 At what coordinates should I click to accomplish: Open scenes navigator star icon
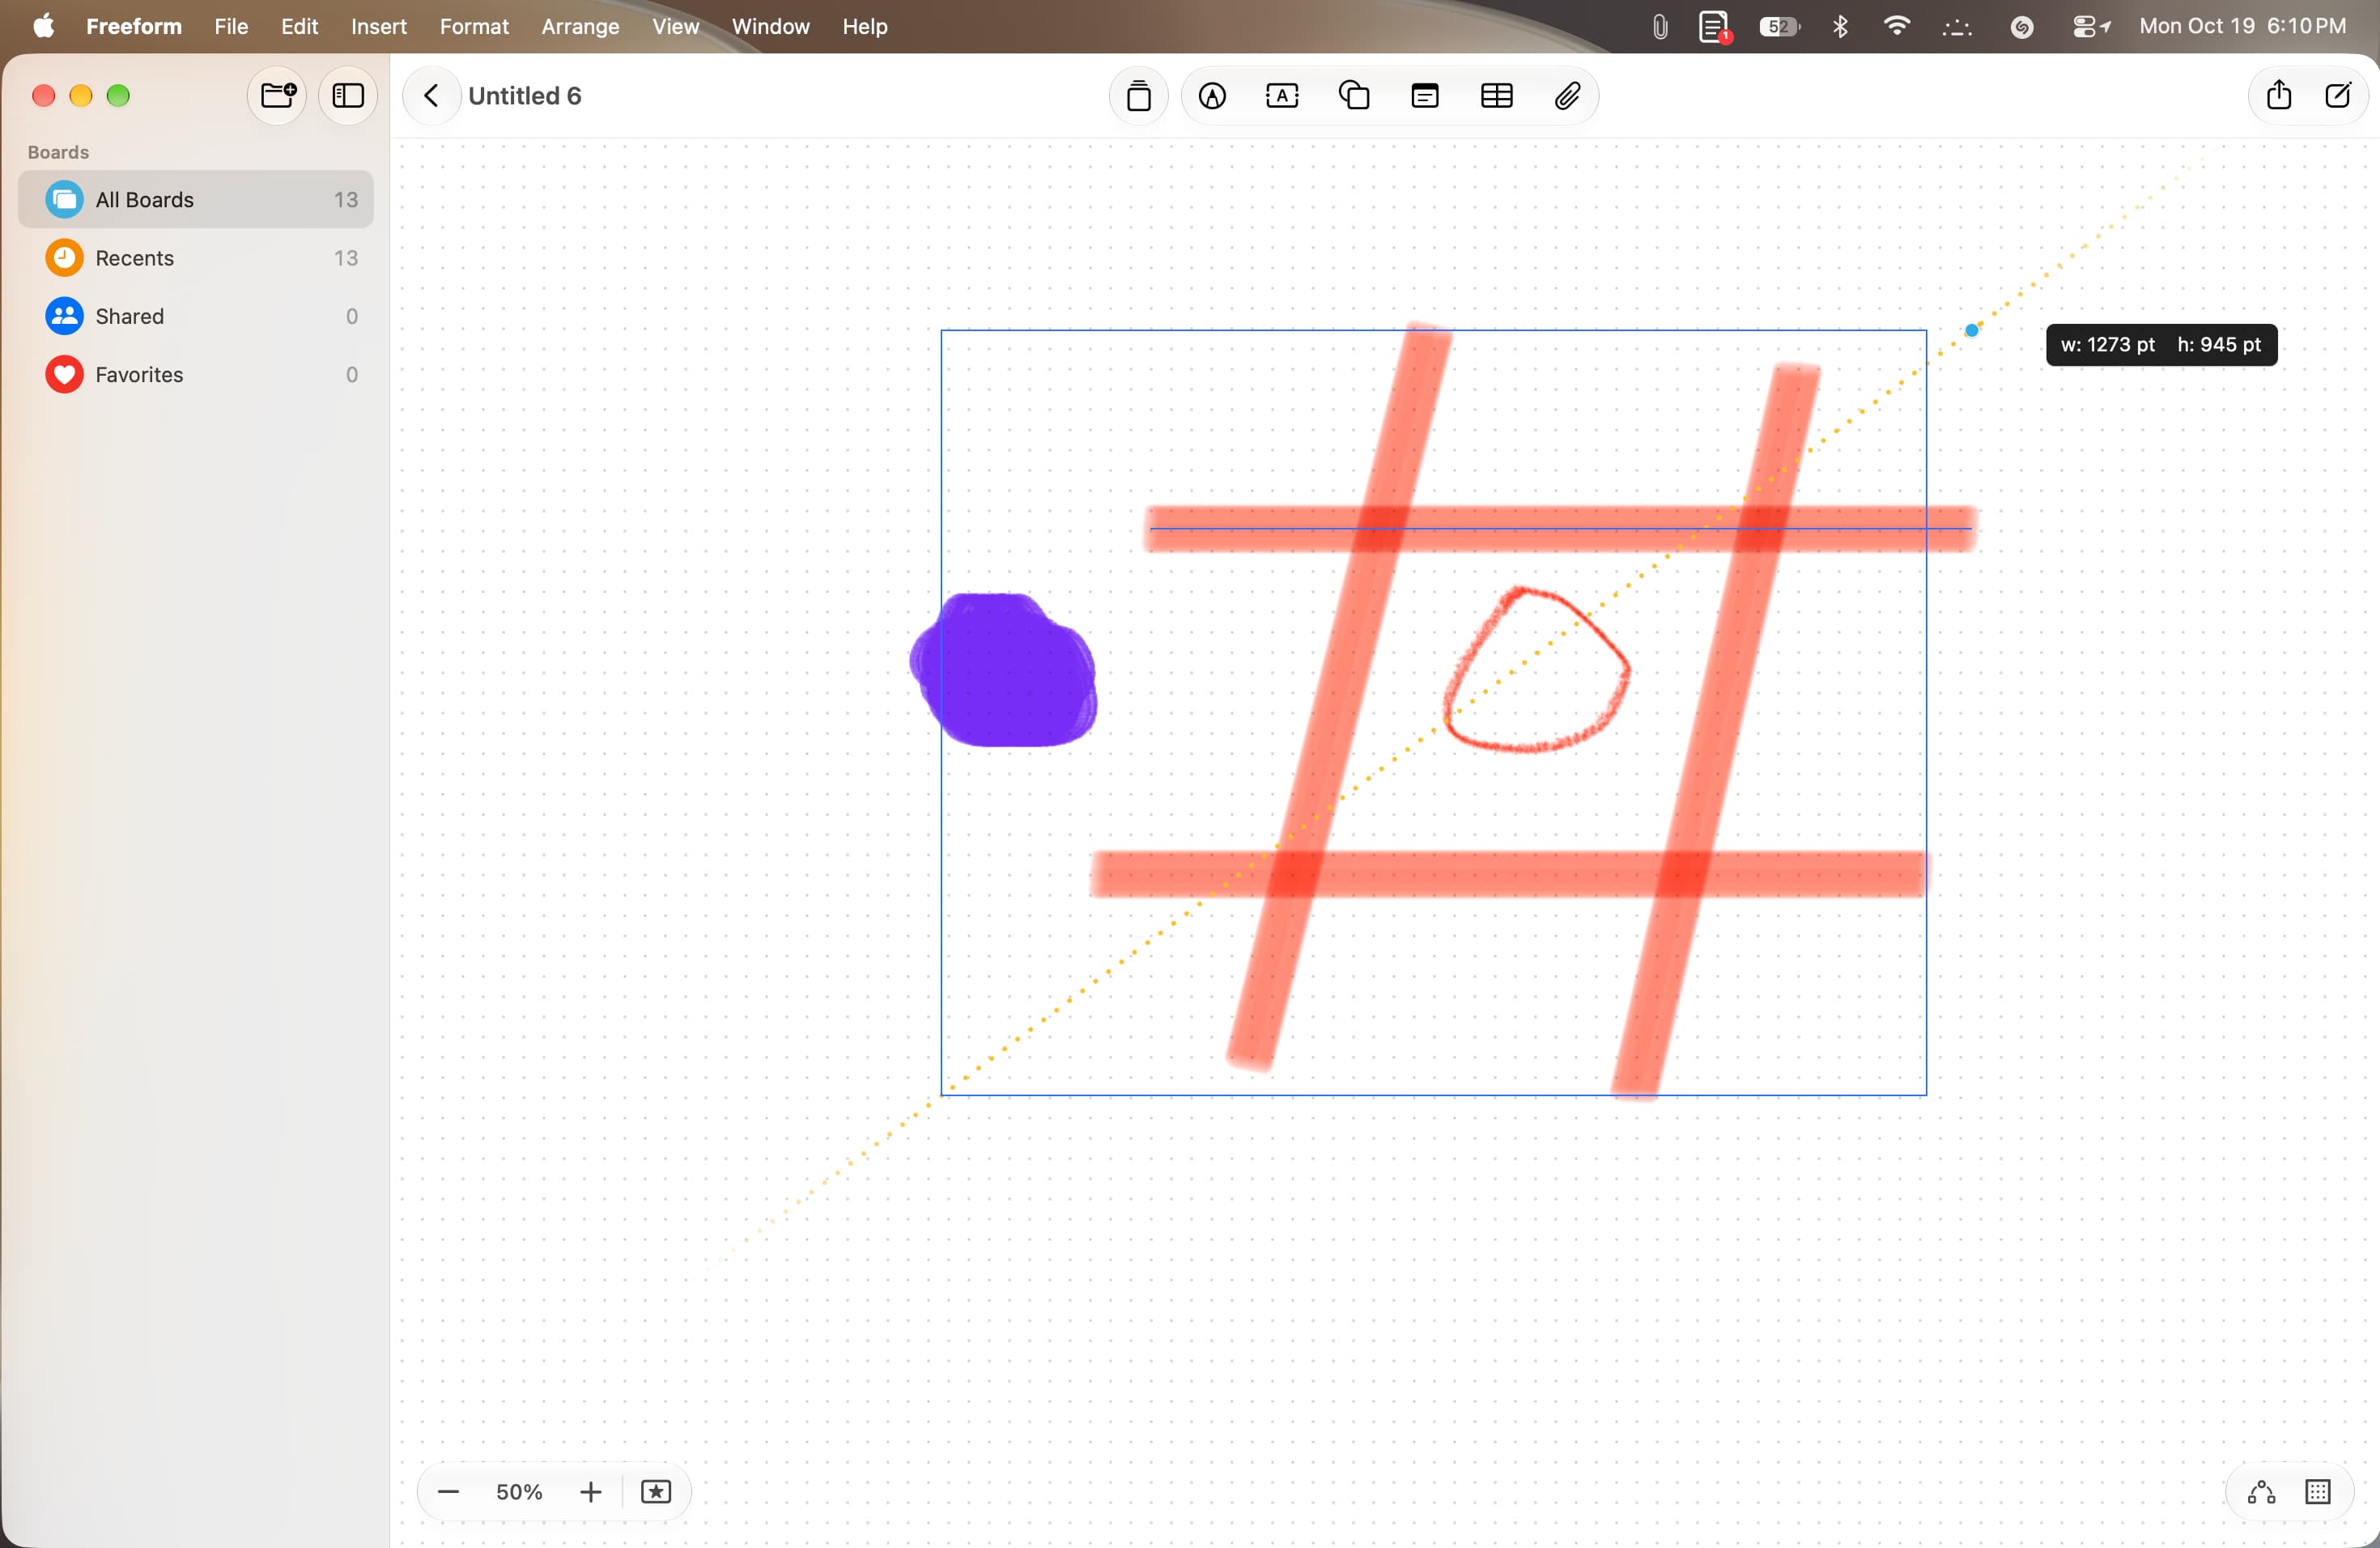pyautogui.click(x=656, y=1492)
